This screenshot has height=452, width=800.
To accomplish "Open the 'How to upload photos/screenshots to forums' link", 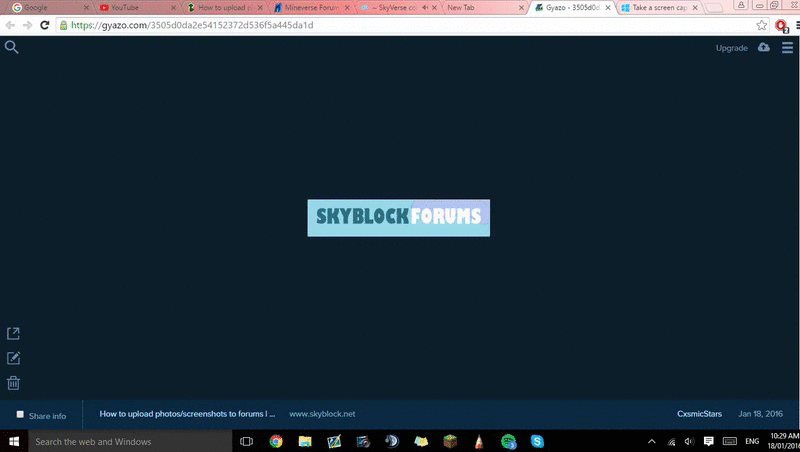I will [187, 414].
